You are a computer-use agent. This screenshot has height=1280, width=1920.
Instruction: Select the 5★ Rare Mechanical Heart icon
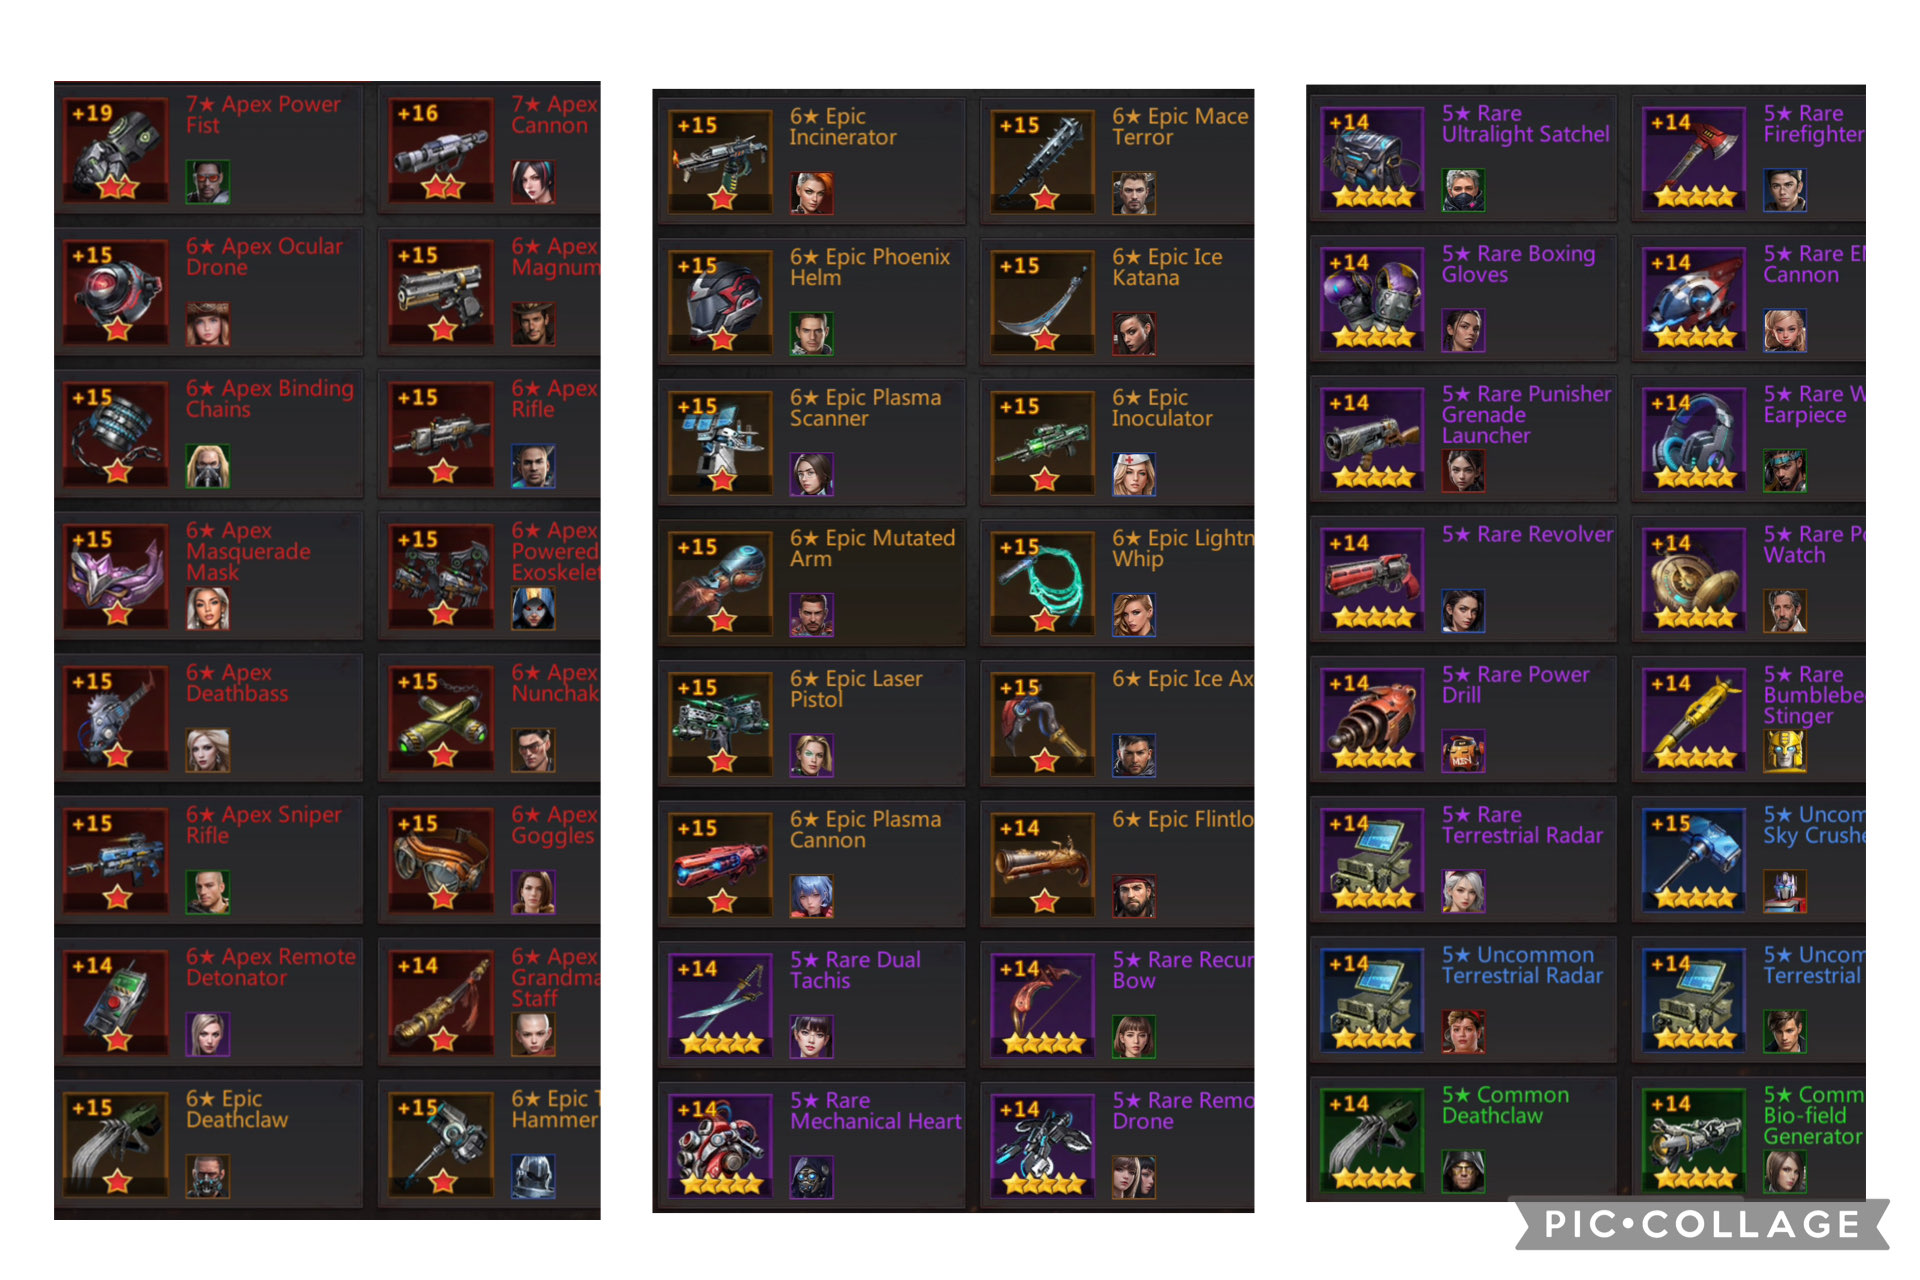pyautogui.click(x=721, y=1145)
